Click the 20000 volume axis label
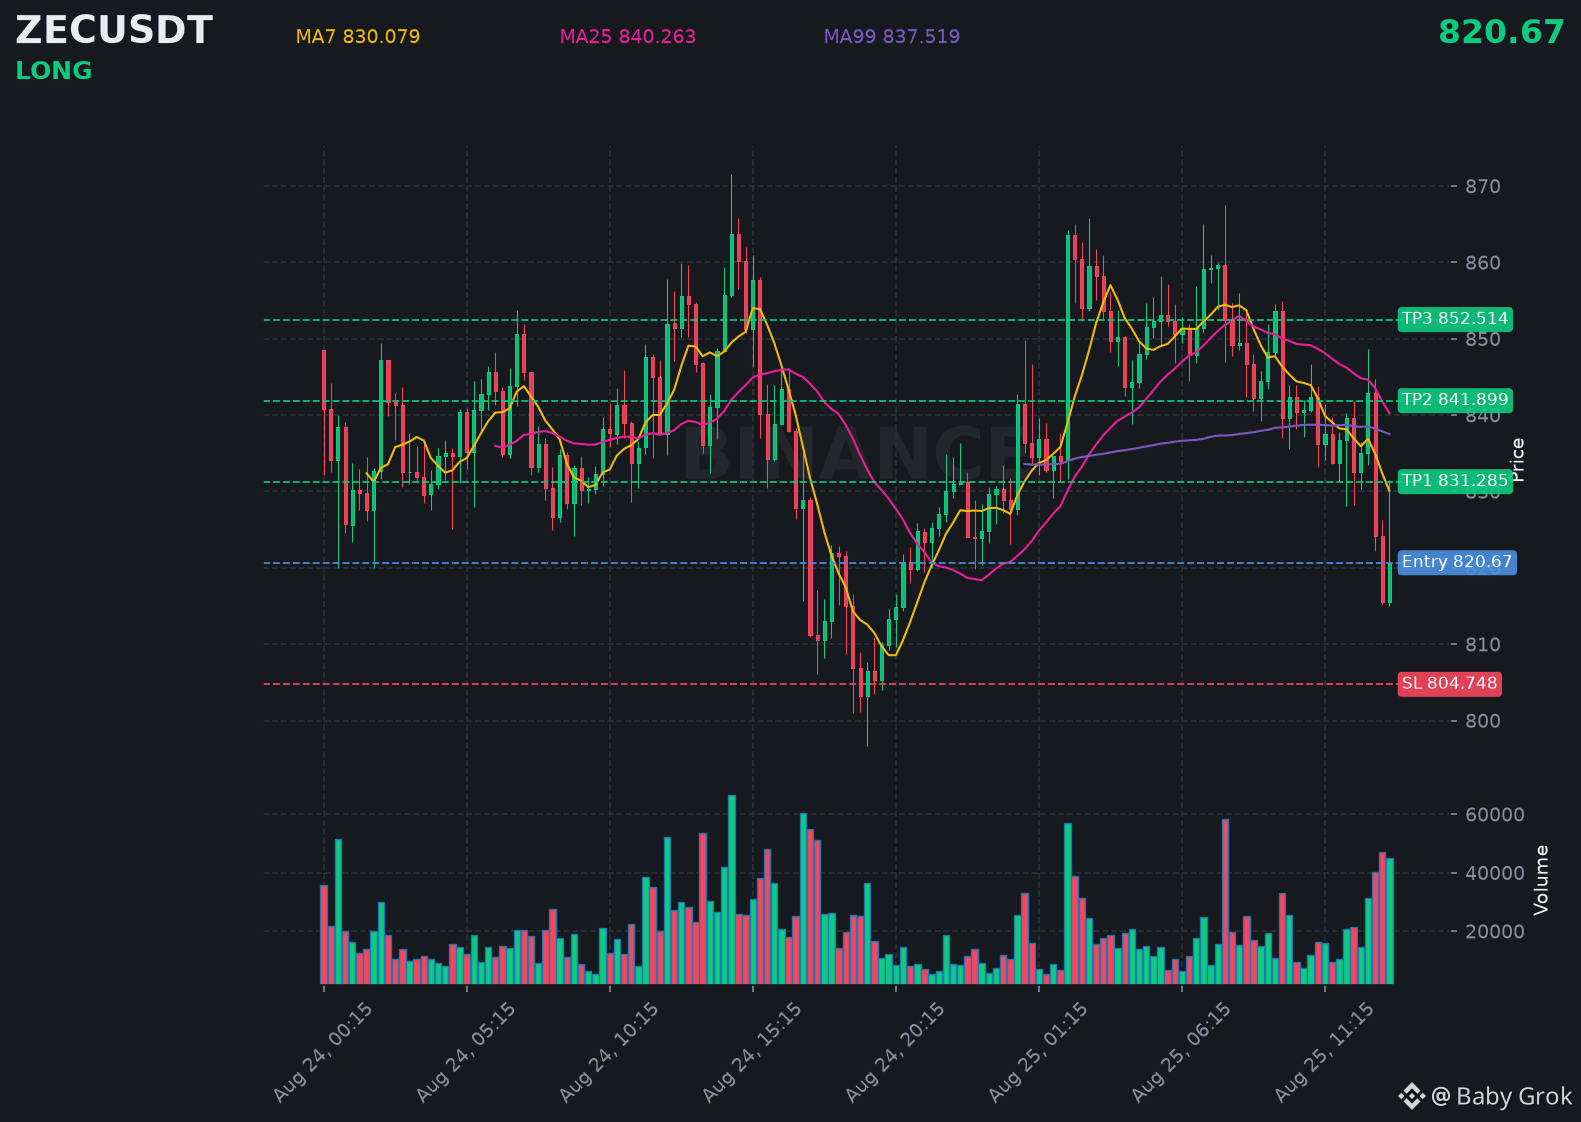Viewport: 1581px width, 1122px height. click(1495, 932)
